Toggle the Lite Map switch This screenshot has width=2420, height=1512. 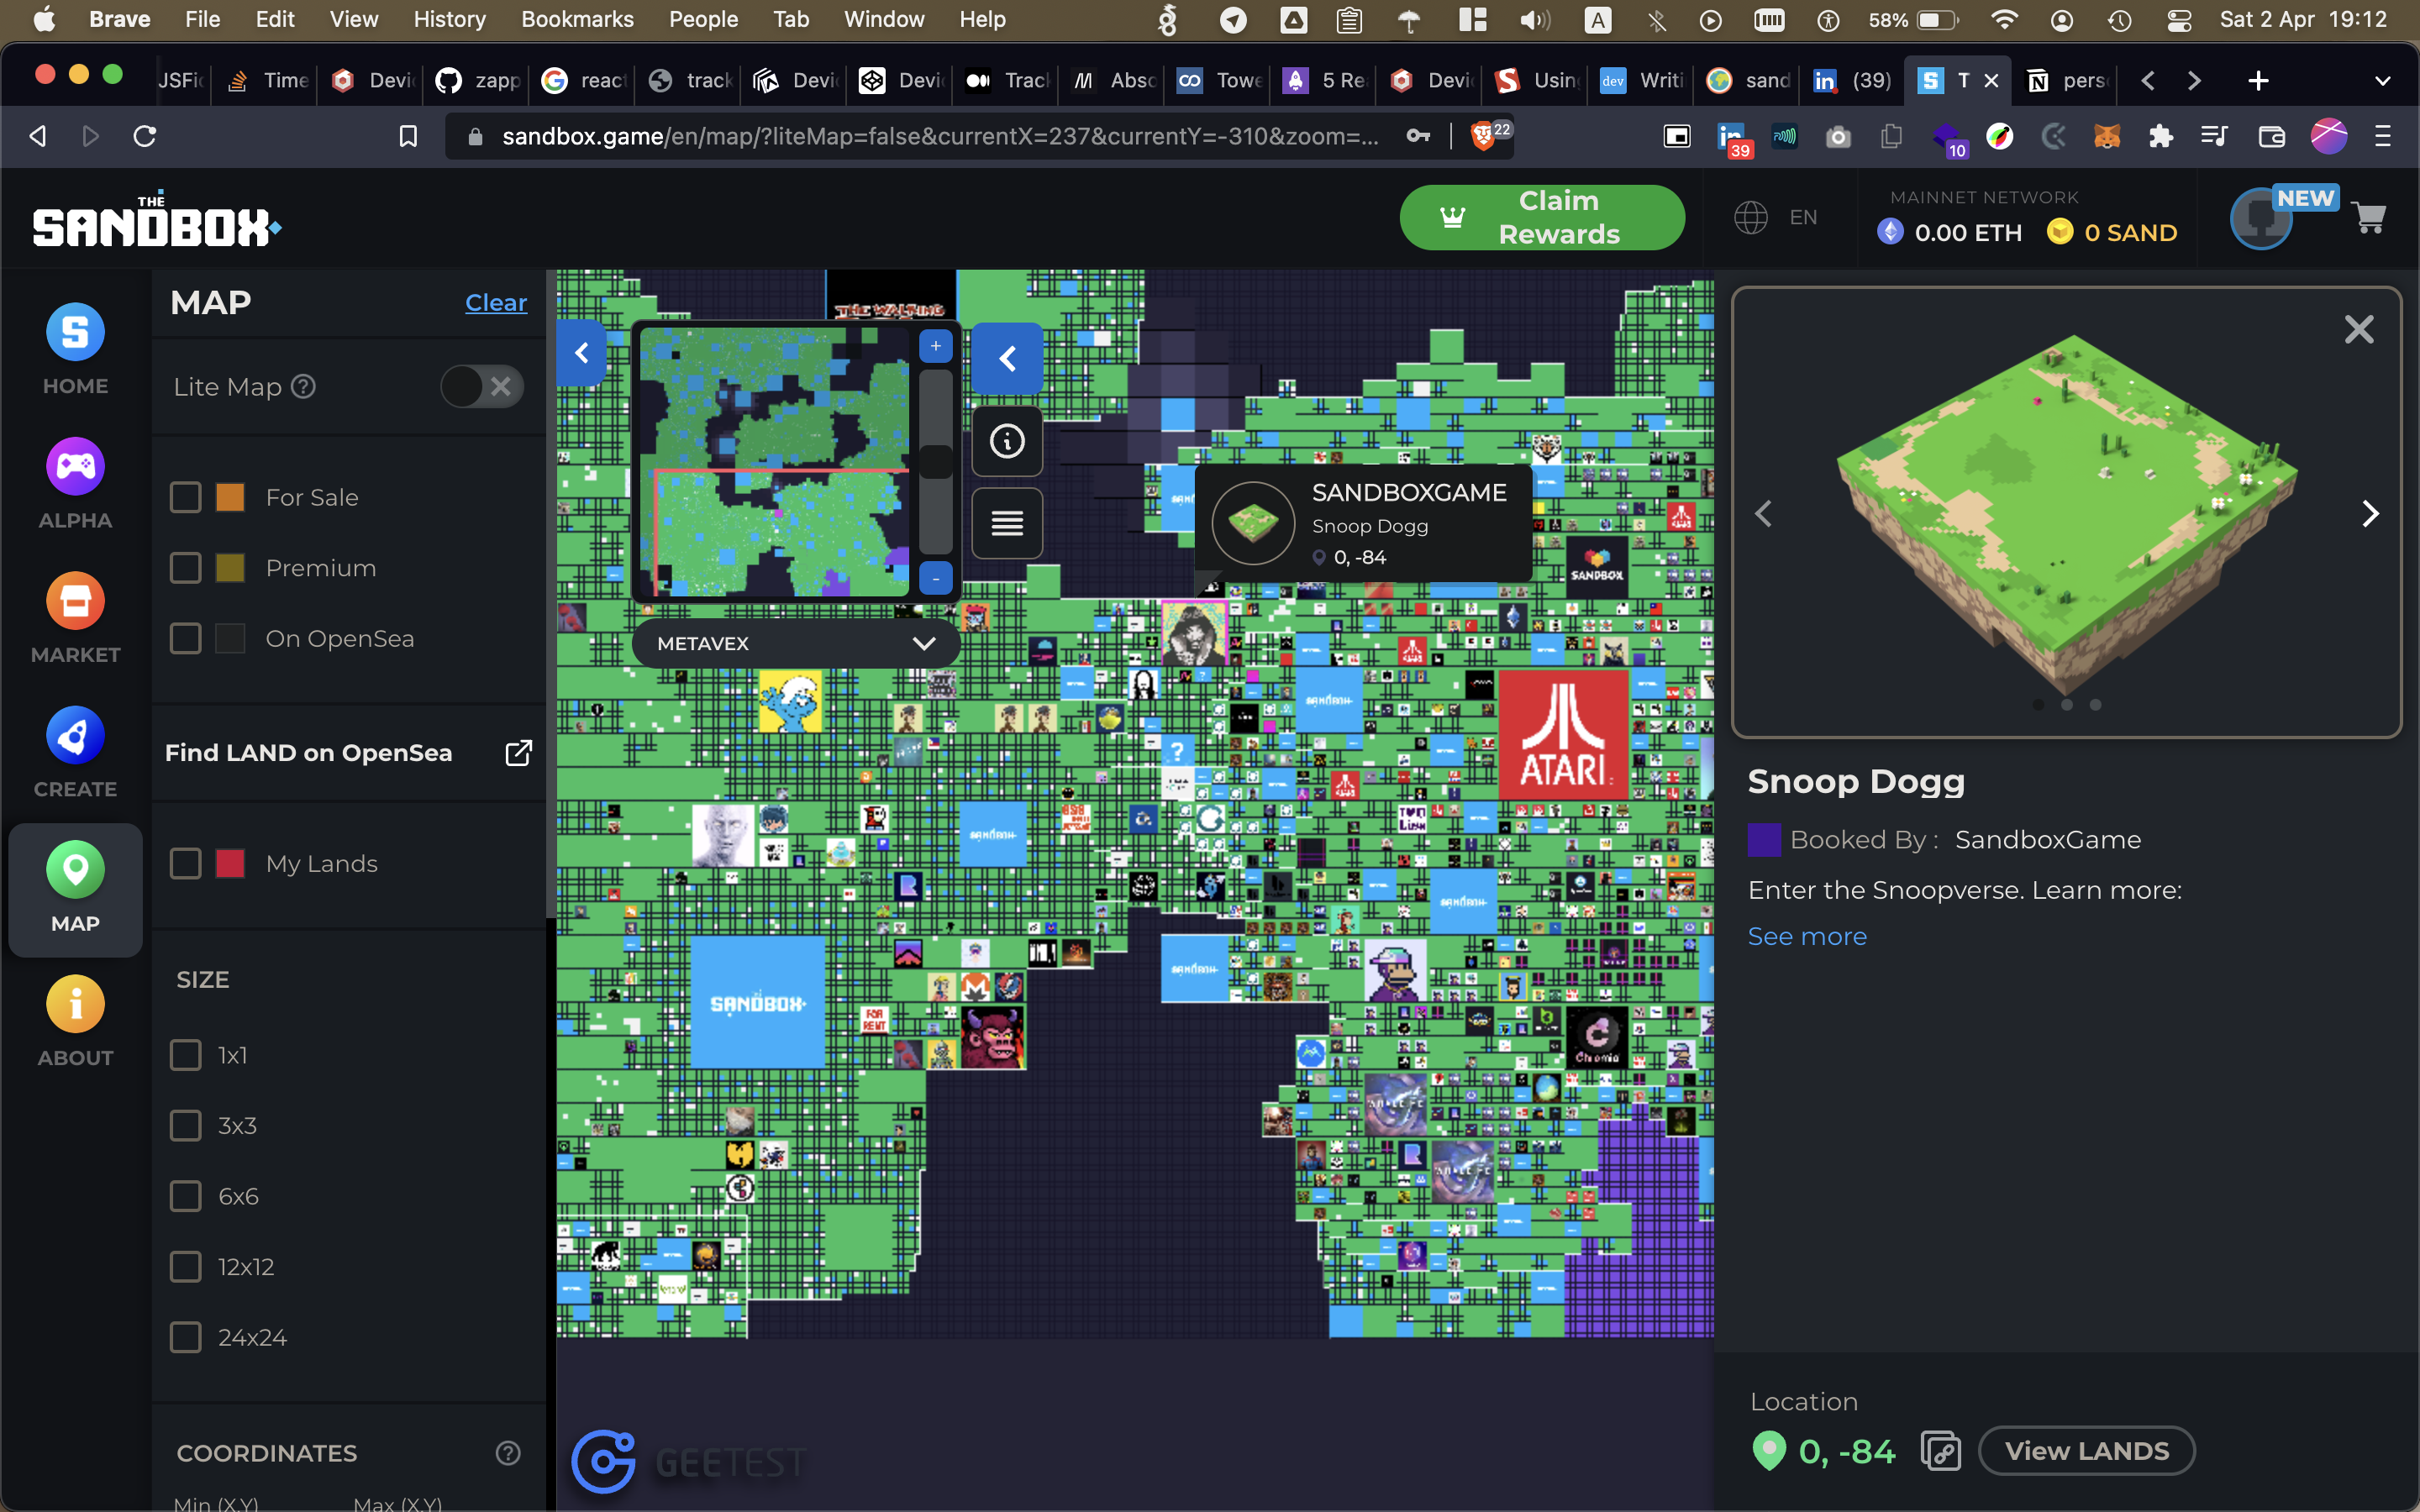point(482,387)
